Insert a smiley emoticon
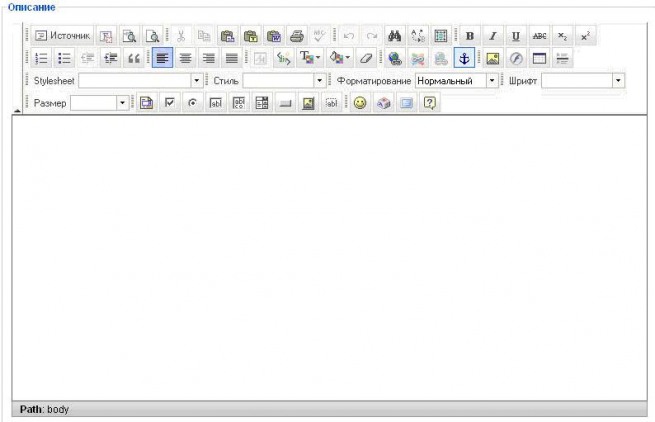 (x=360, y=103)
